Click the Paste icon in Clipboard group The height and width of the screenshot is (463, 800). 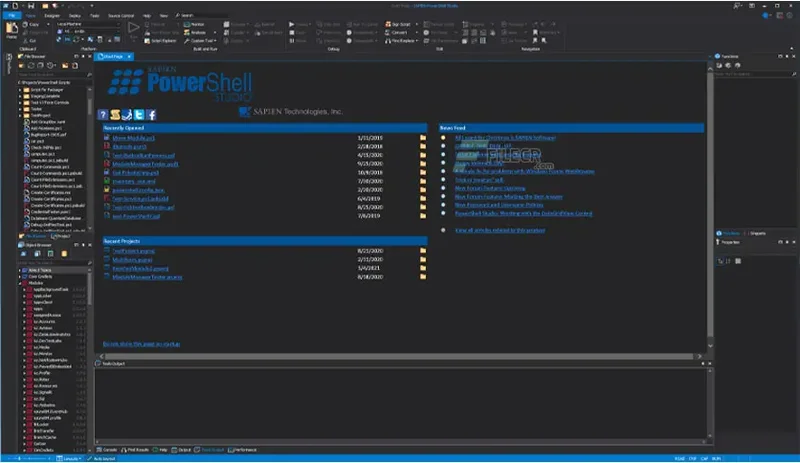(11, 29)
